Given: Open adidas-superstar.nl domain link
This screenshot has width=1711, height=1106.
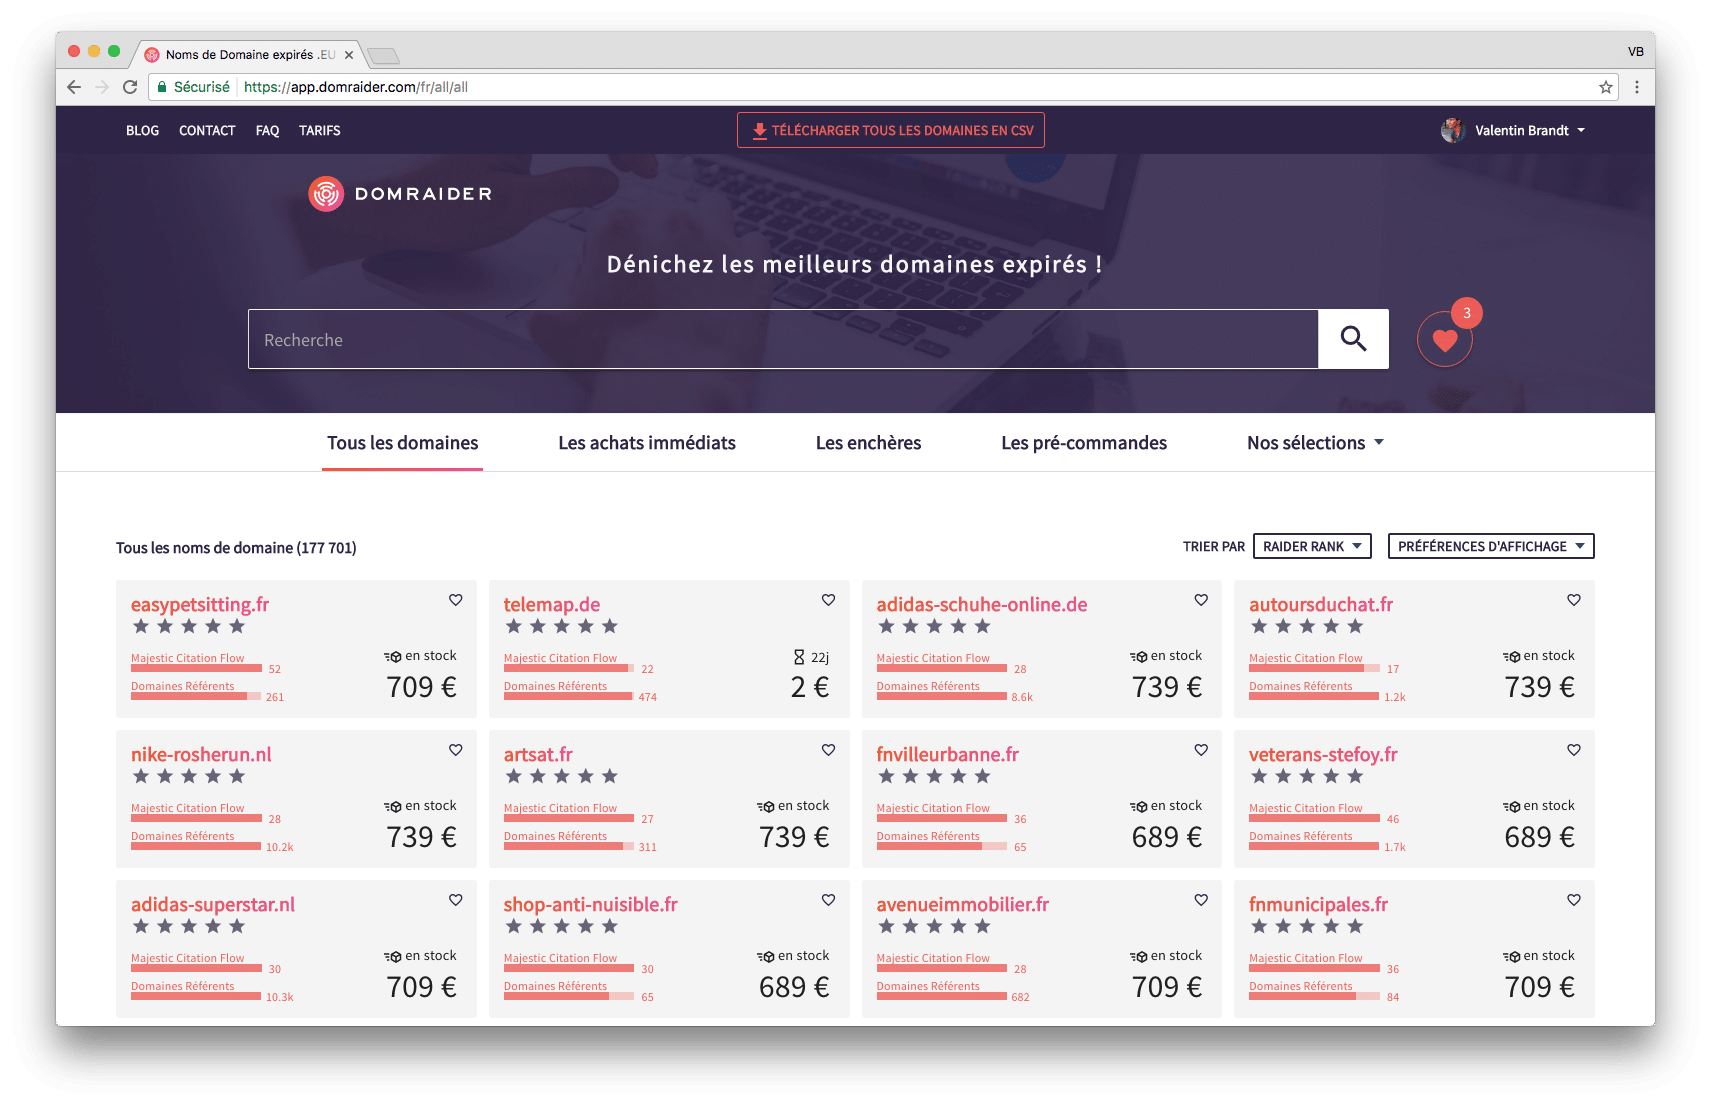Looking at the screenshot, I should pyautogui.click(x=213, y=904).
